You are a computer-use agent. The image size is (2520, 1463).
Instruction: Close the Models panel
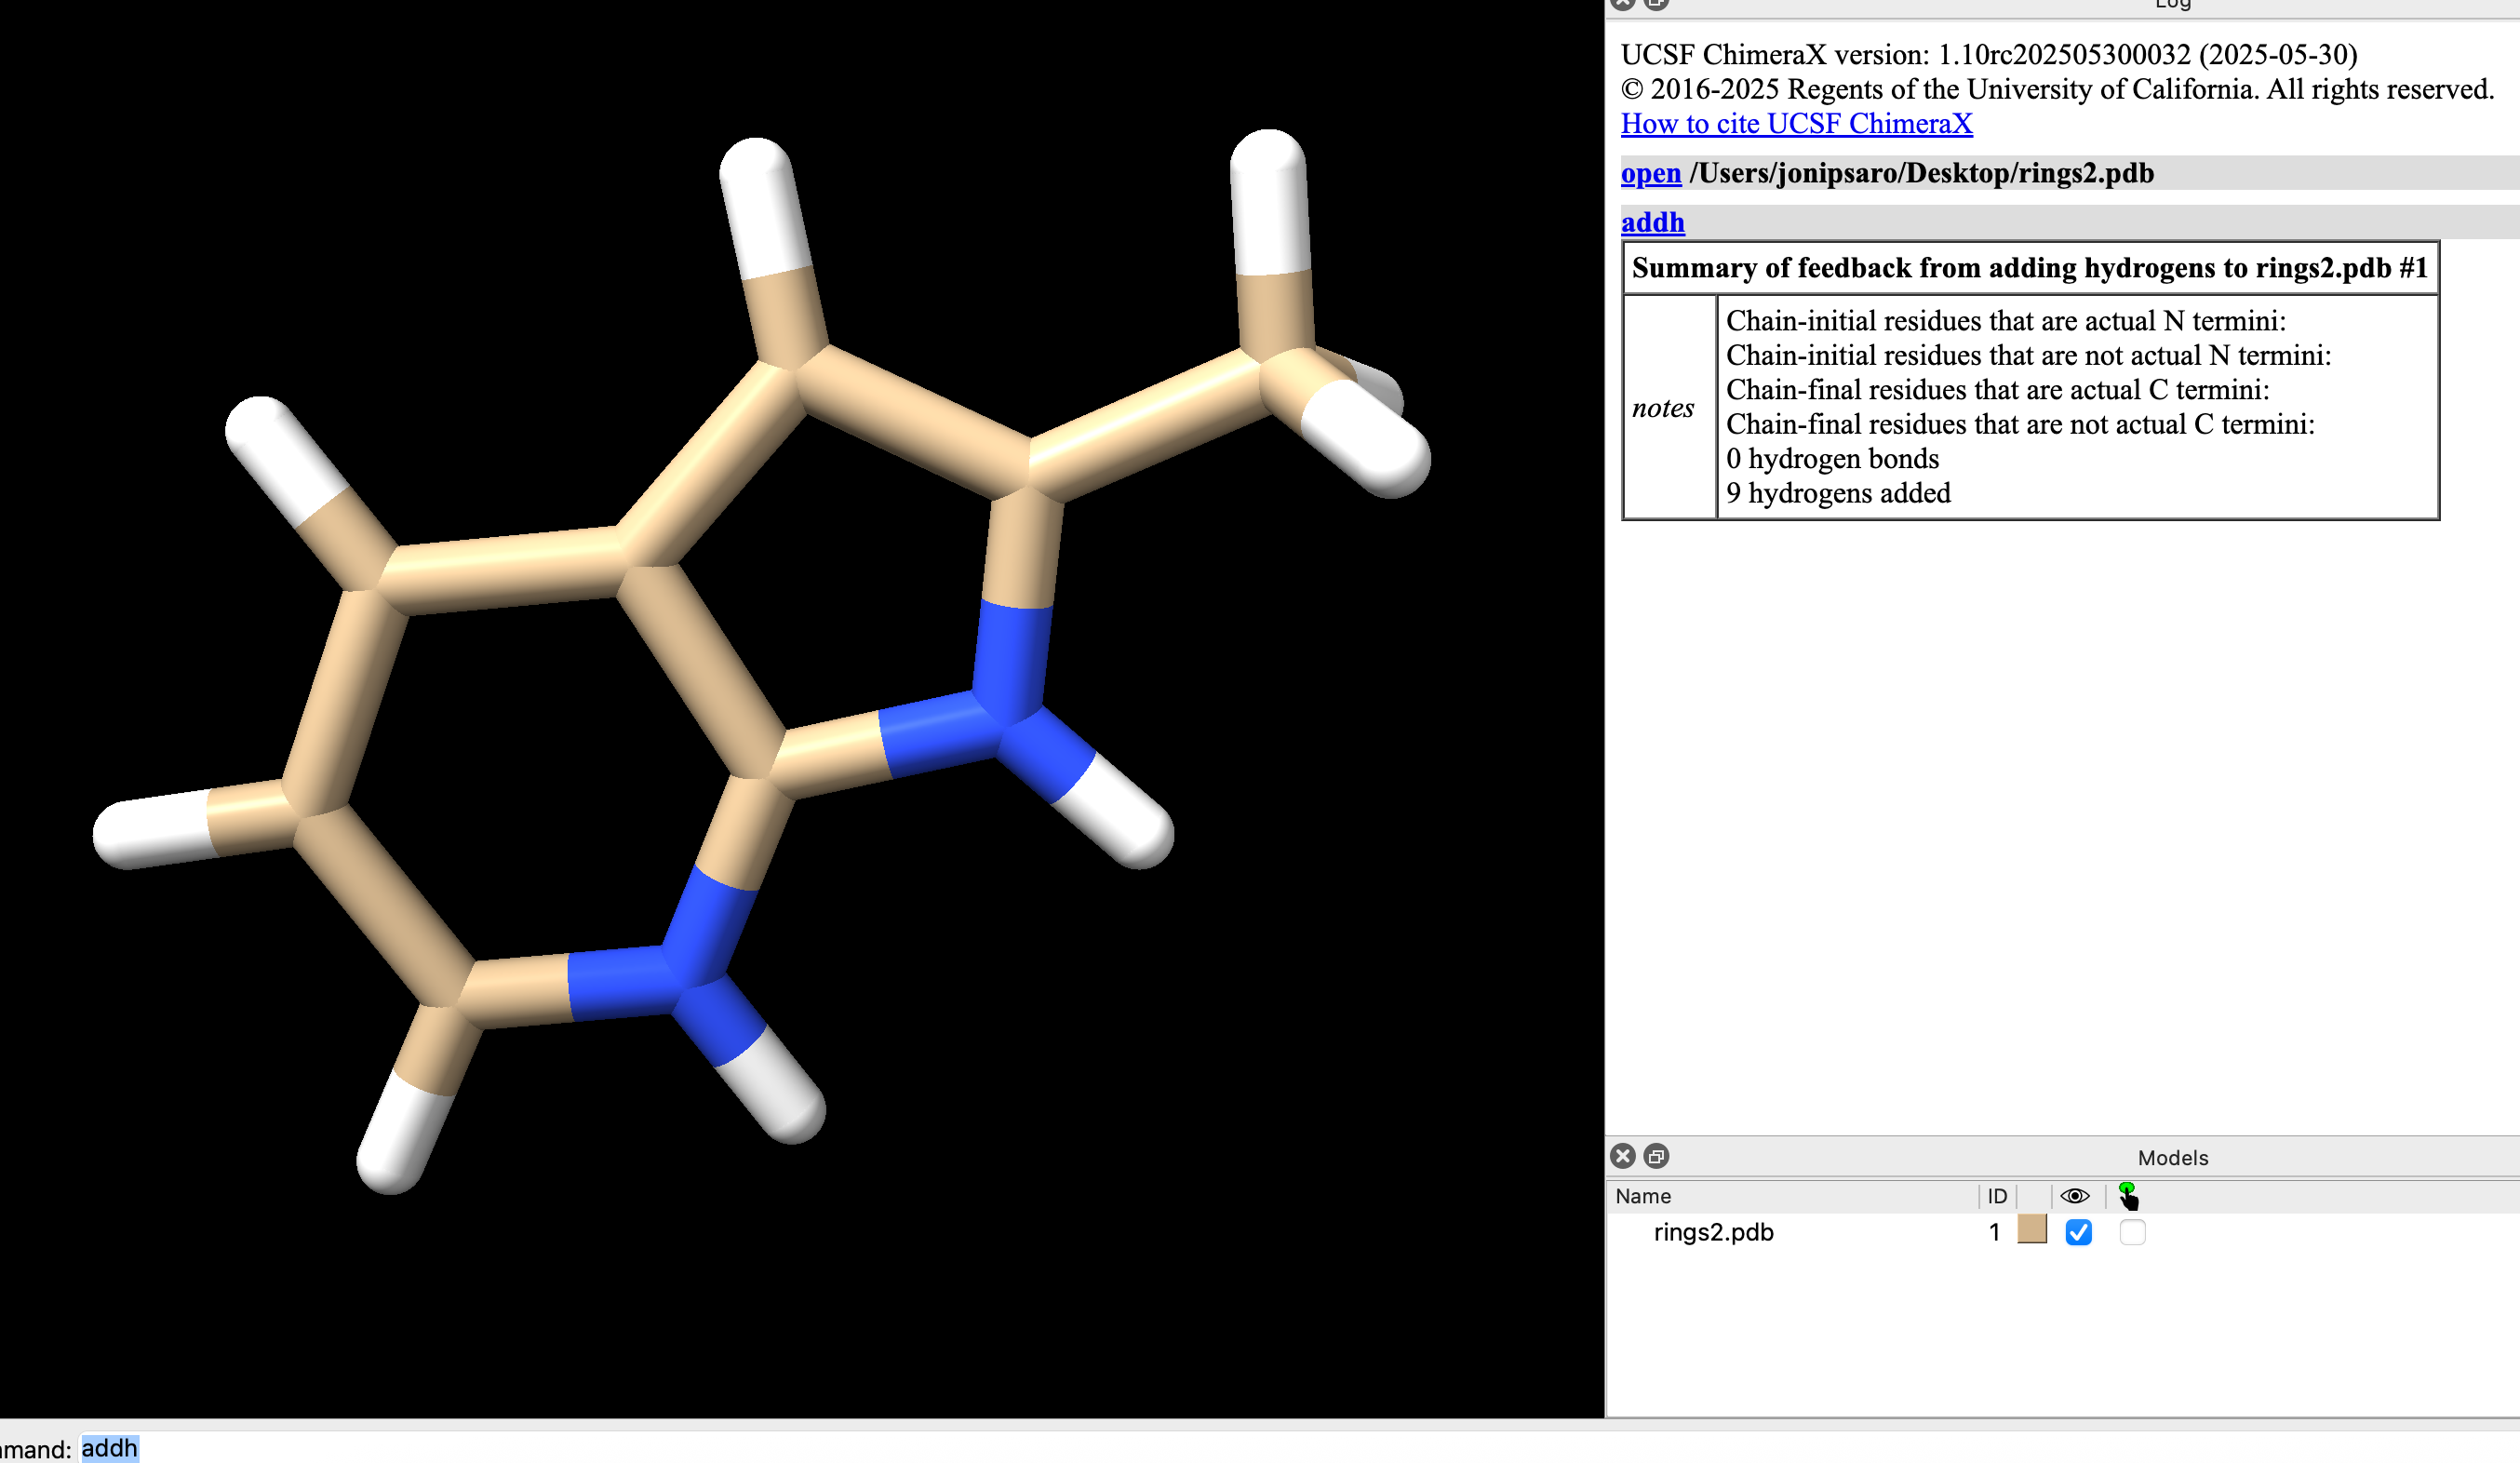[1623, 1157]
